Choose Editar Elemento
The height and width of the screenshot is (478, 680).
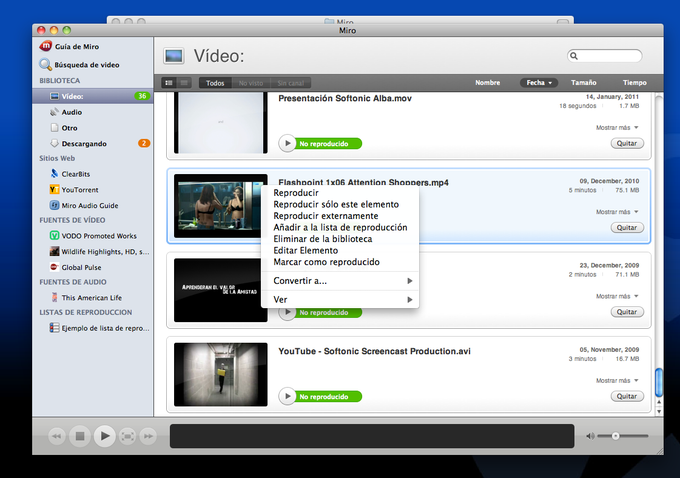coord(340,250)
